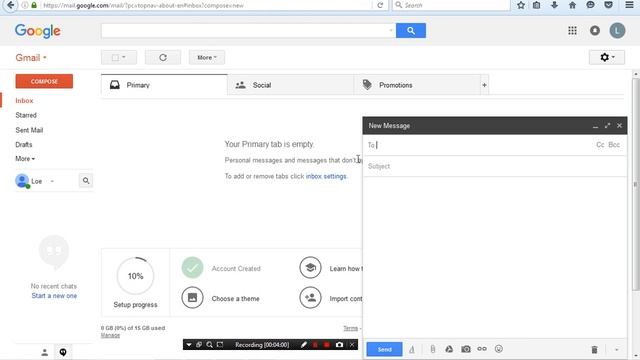Insert emoticon in the new message
The width and height of the screenshot is (640, 360).
point(499,349)
